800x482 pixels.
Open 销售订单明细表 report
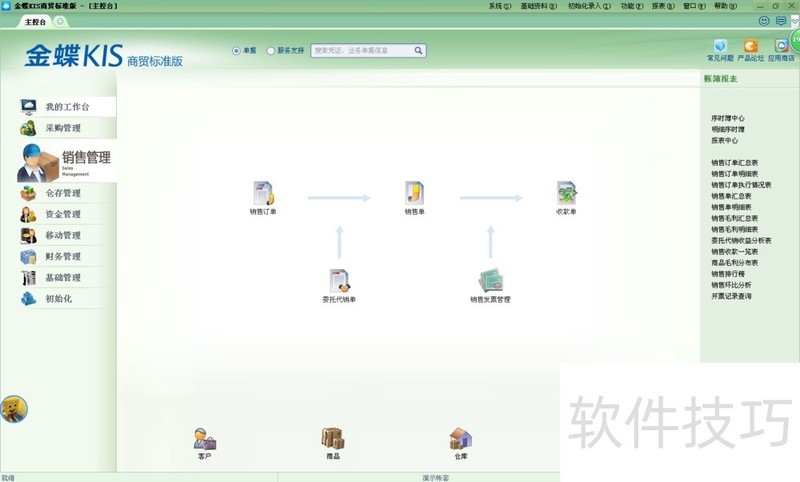(735, 174)
